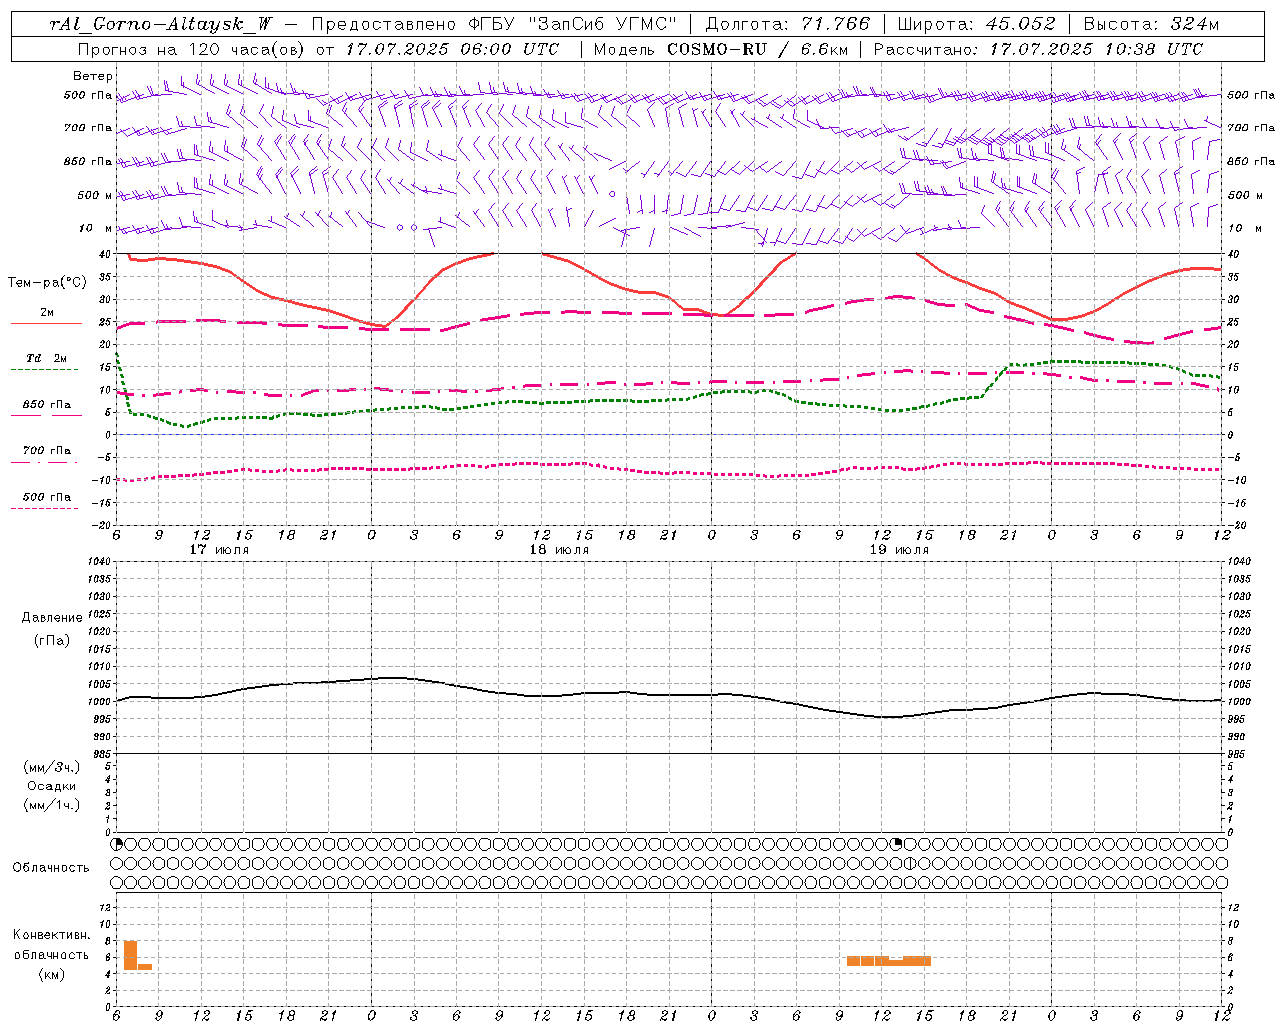Image resolution: width=1280 pixels, height=1024 pixels.
Task: Click the 17 июля date label
Action: coord(219,550)
